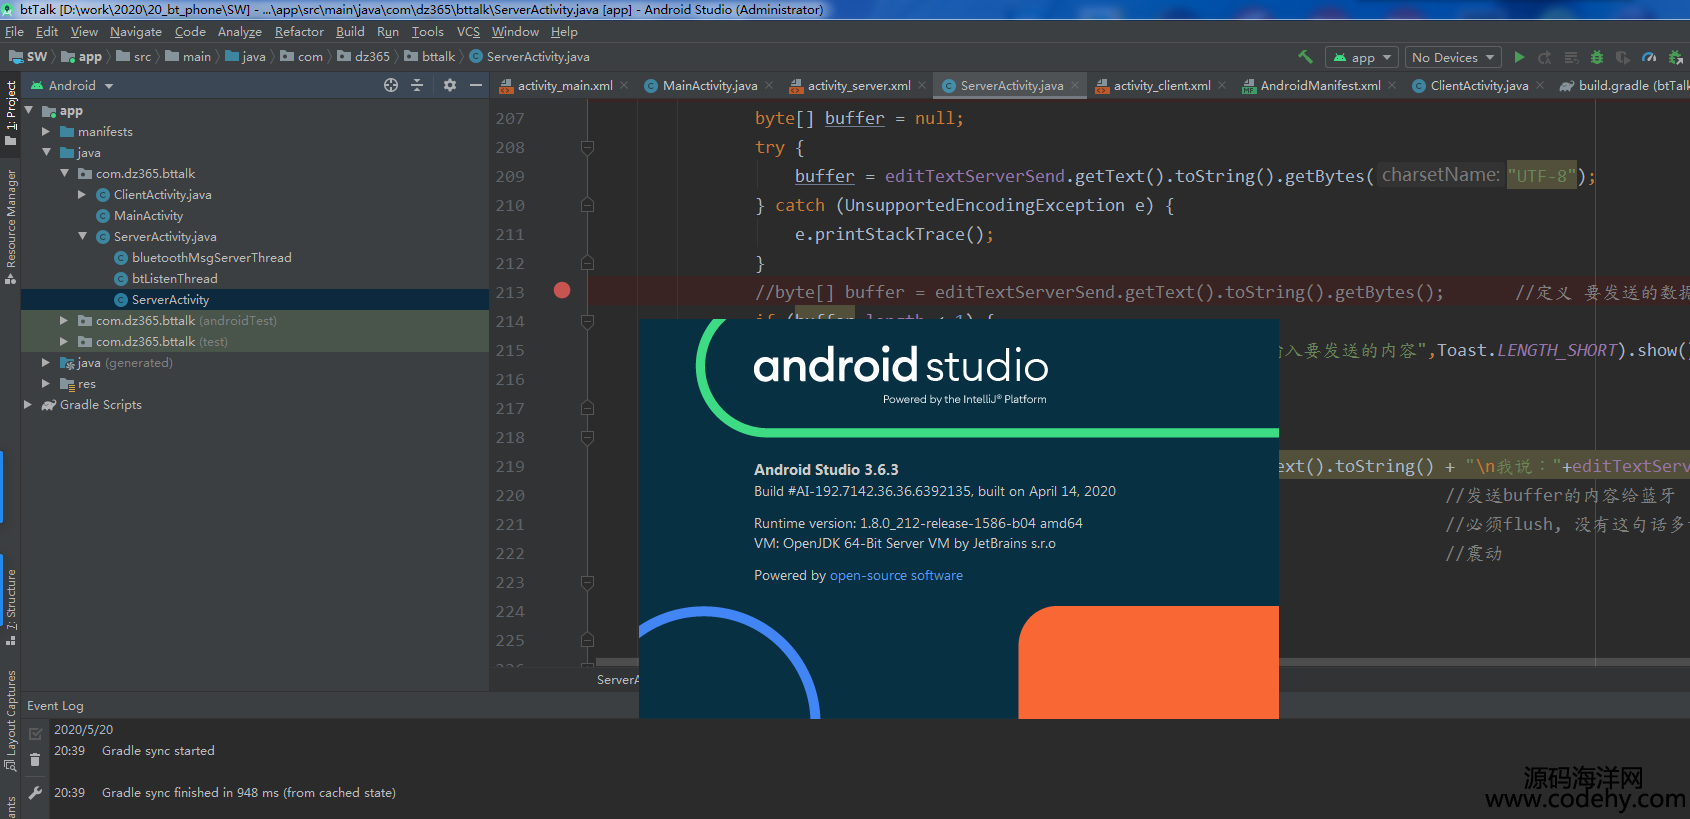The height and width of the screenshot is (819, 1690).
Task: Toggle fold marker at line 217
Action: pos(587,408)
